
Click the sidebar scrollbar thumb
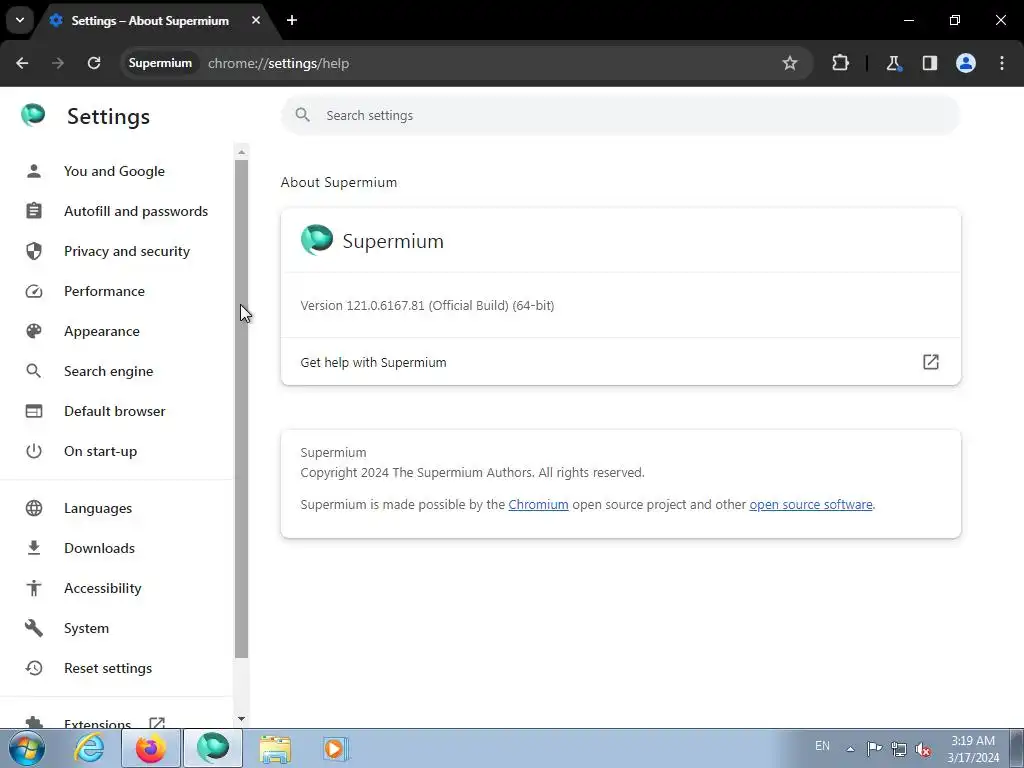242,409
